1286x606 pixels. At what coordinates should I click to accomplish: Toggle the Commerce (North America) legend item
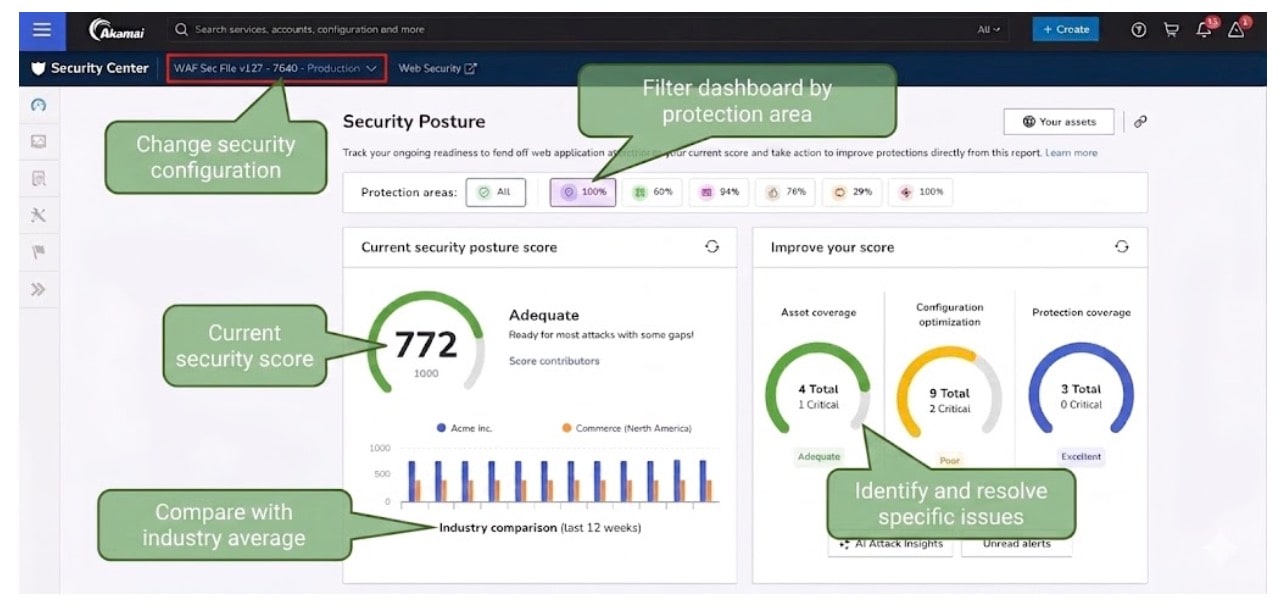pos(627,428)
